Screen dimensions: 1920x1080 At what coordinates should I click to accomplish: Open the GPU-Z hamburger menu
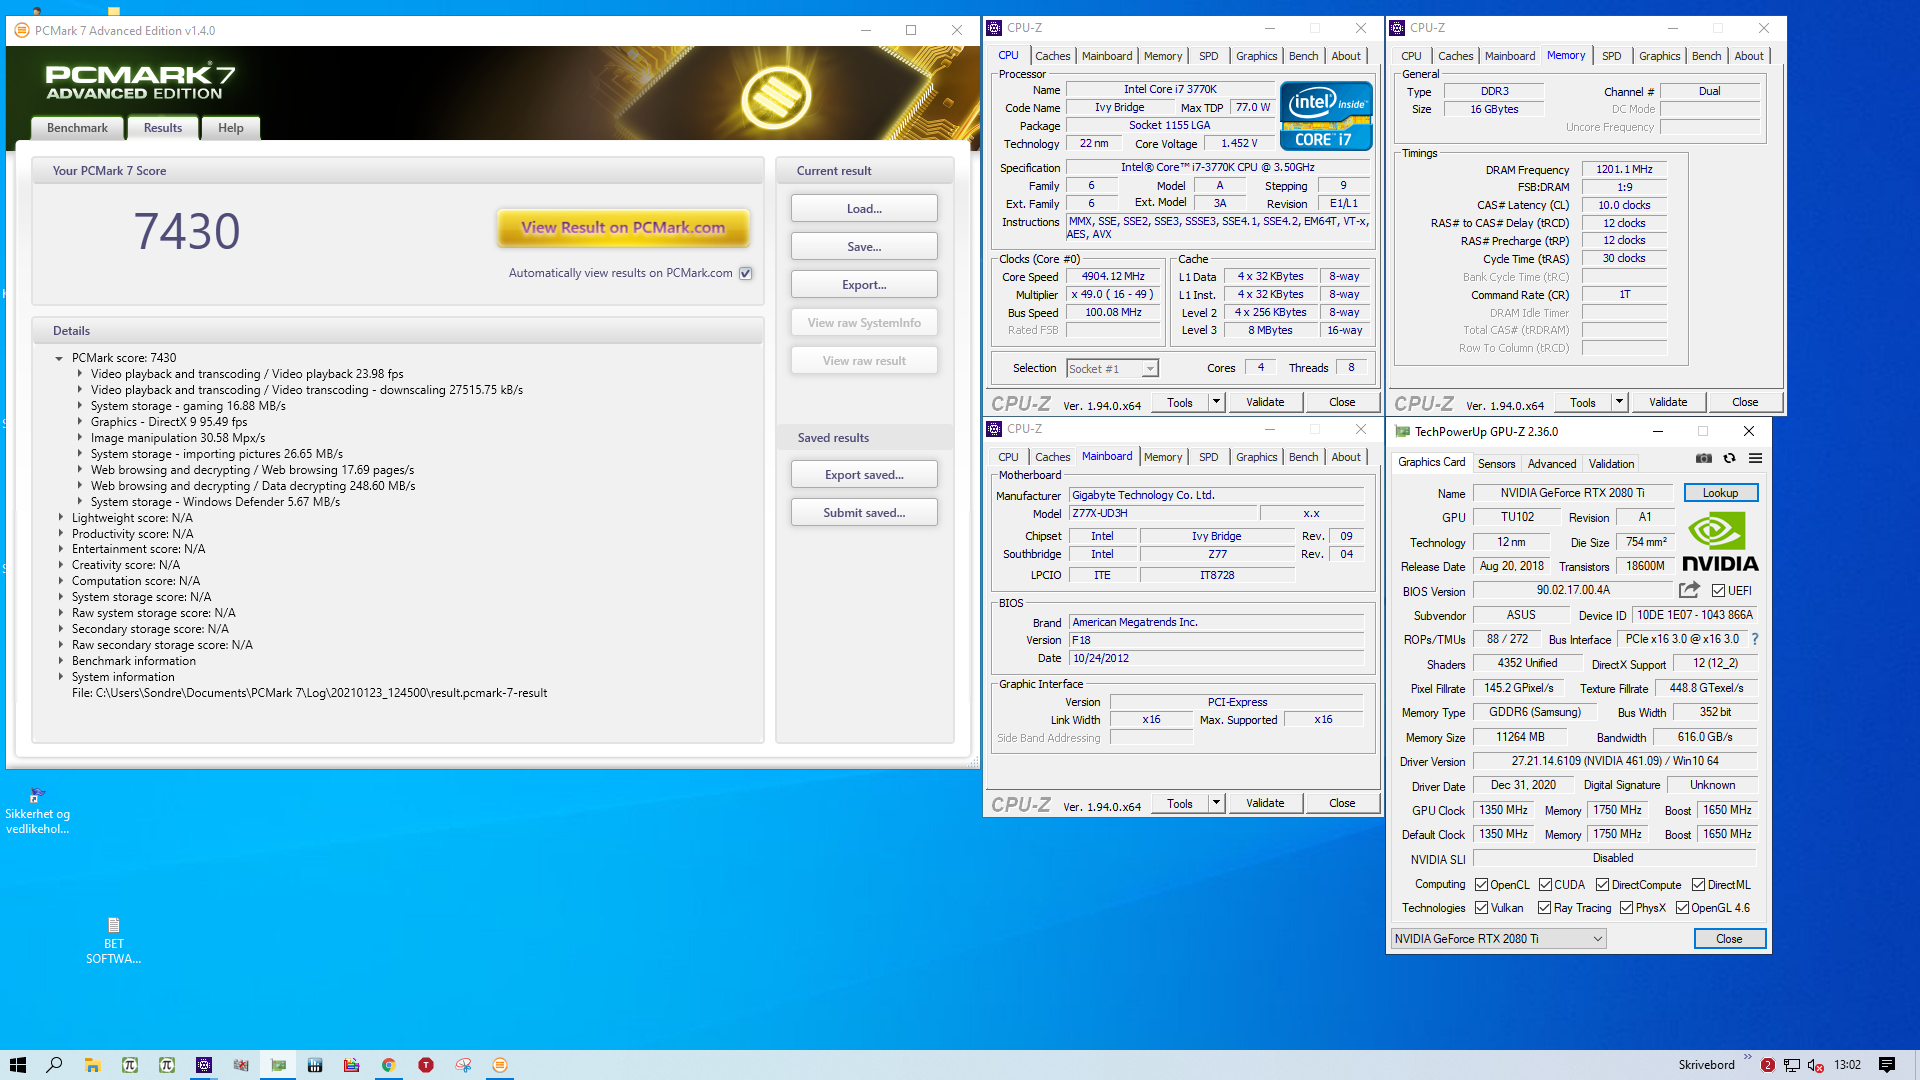(1755, 458)
